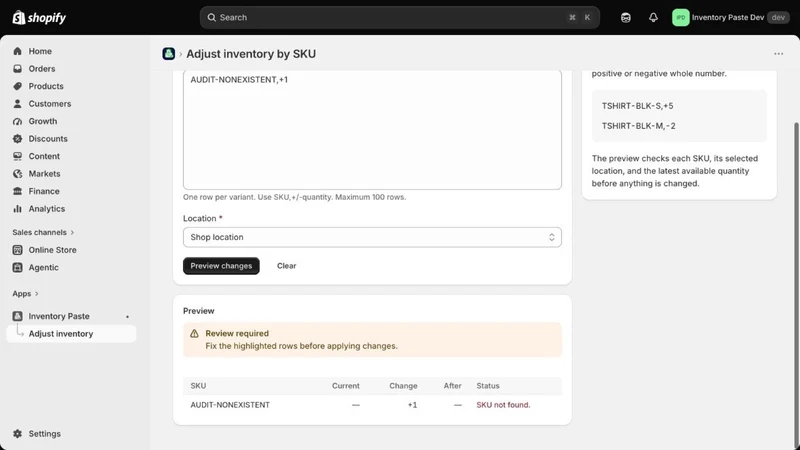
Task: Click the TSHIRT-BLK-S,+5 example text
Action: 637,106
